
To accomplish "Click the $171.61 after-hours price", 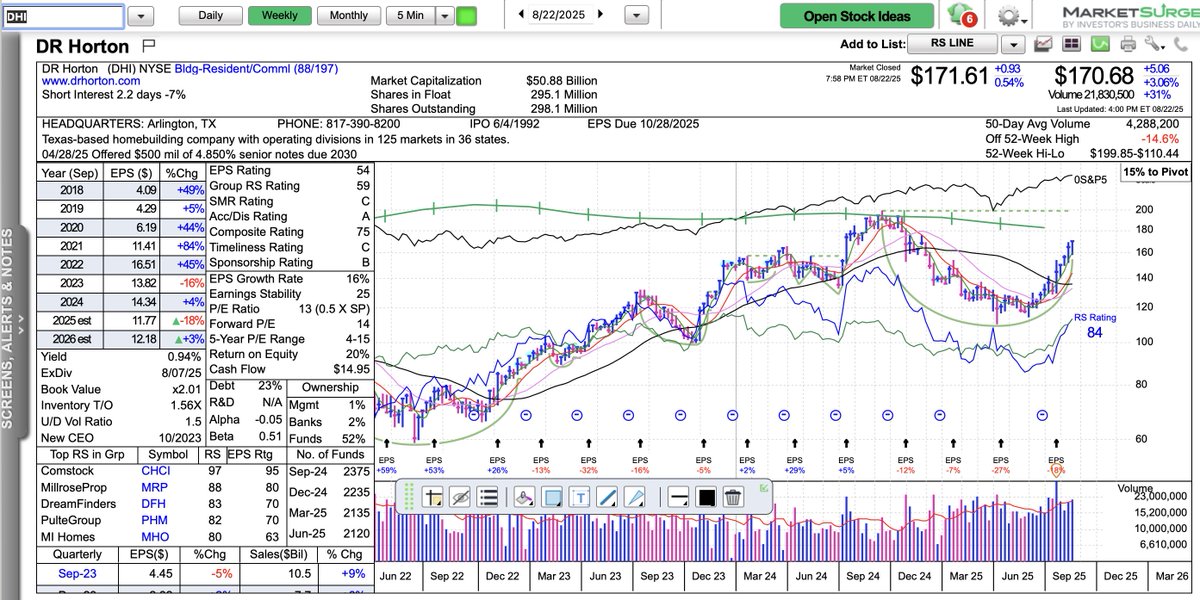I will (949, 76).
